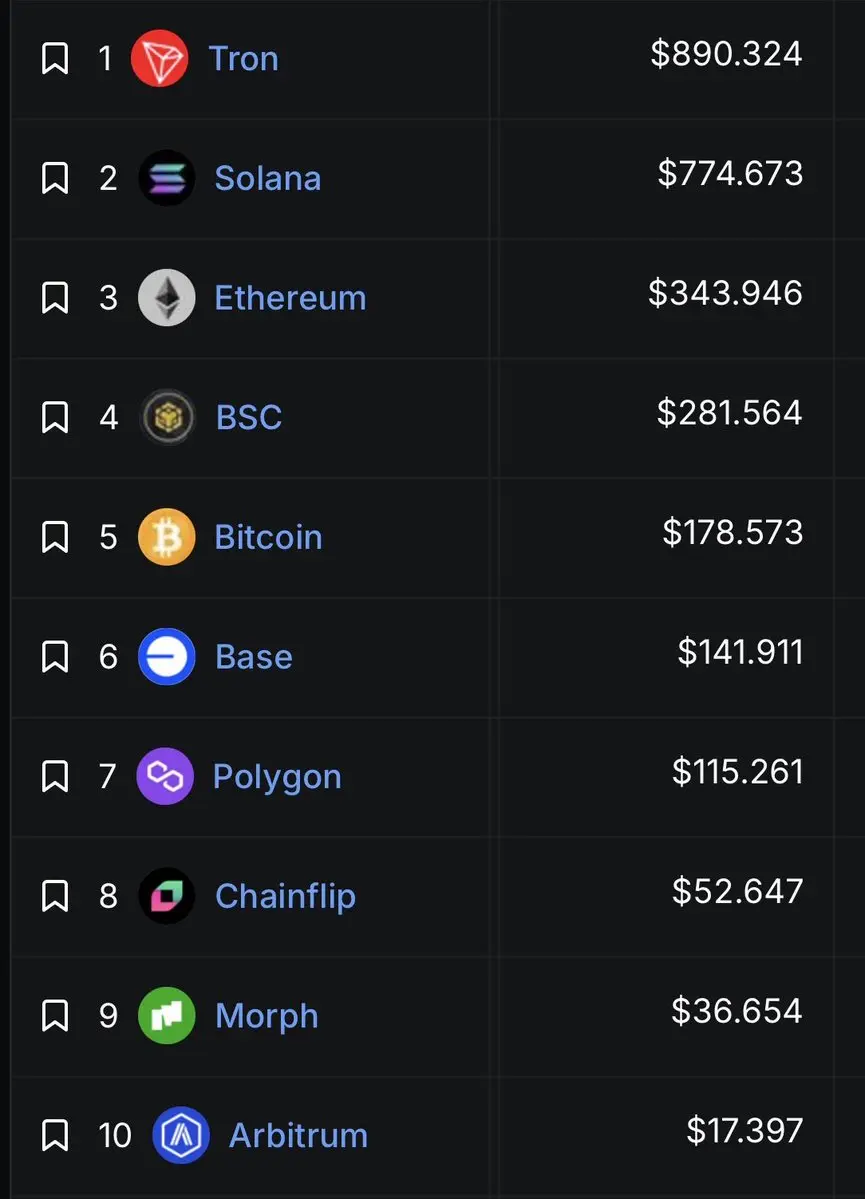
Task: Open the Morph chain link
Action: pyautogui.click(x=266, y=1015)
